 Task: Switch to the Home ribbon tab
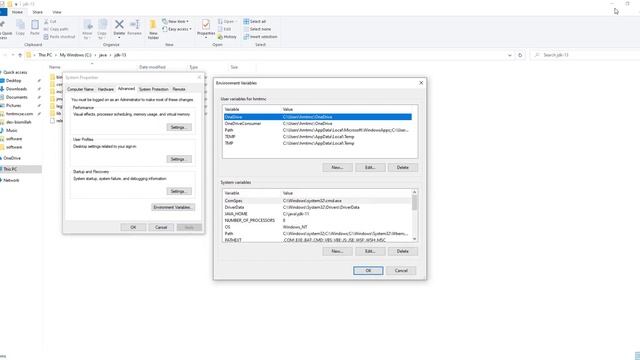(17, 12)
